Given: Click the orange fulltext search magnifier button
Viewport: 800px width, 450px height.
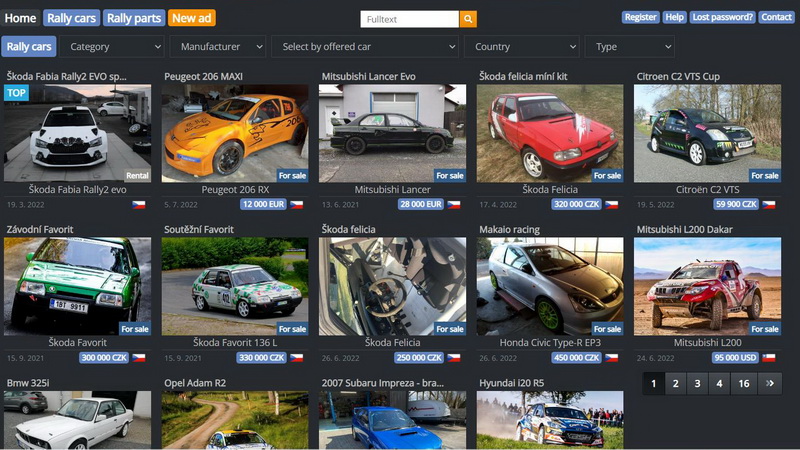Looking at the screenshot, I should point(468,19).
